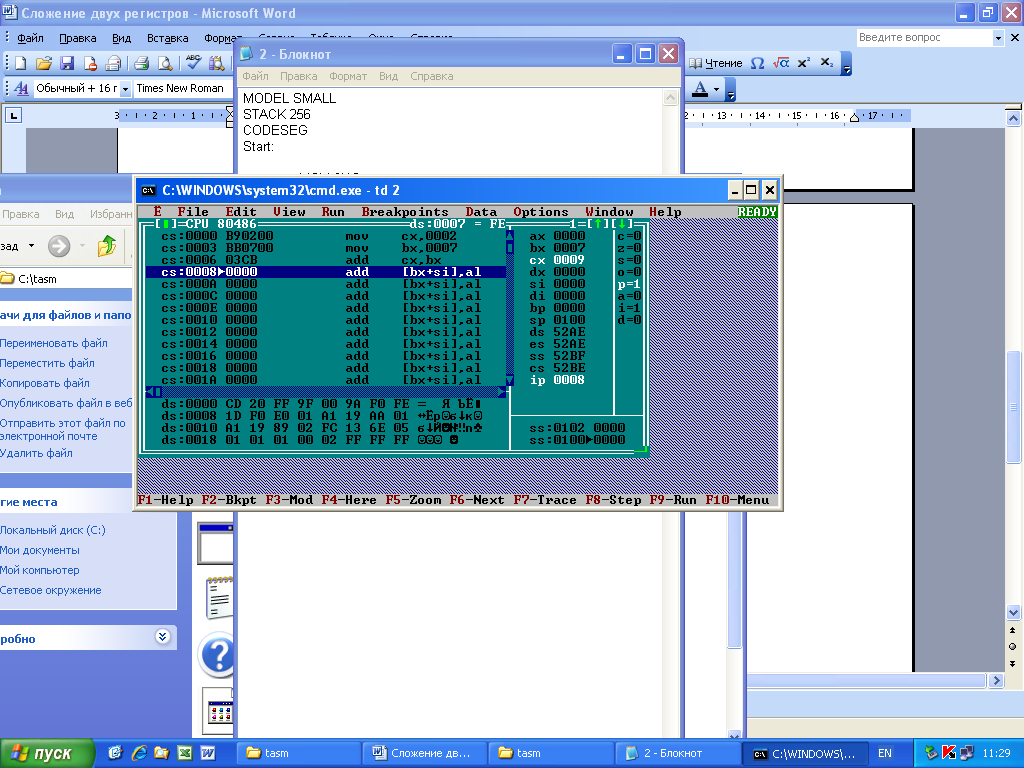Open Options menu in Turbo Debugger
This screenshot has width=1024, height=768.
point(541,212)
